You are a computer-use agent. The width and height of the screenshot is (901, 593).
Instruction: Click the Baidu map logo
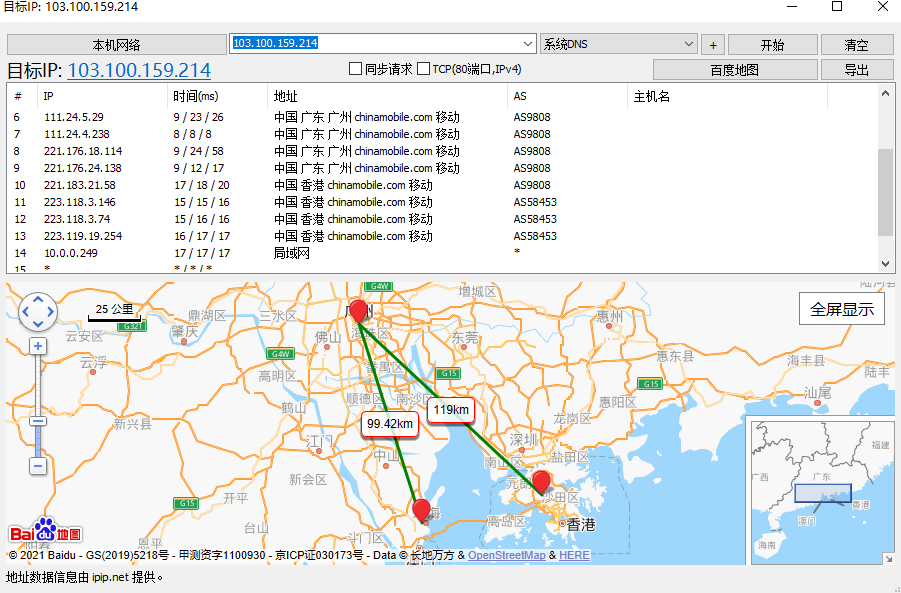tap(45, 531)
